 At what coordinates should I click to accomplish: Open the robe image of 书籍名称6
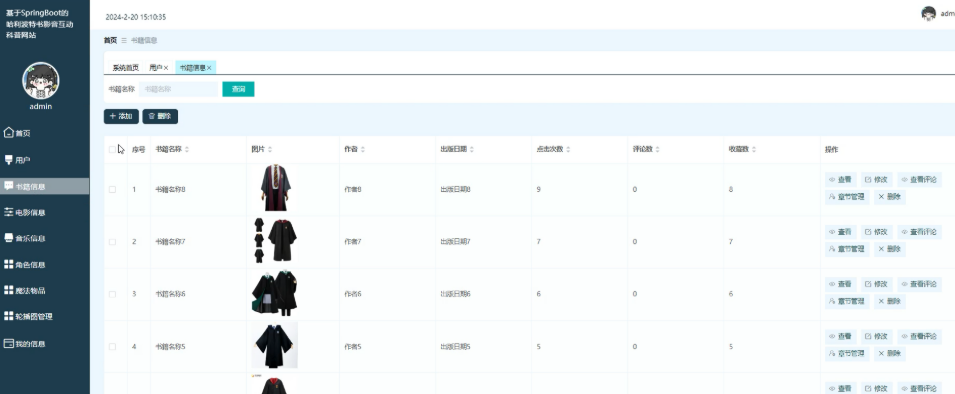tap(275, 293)
